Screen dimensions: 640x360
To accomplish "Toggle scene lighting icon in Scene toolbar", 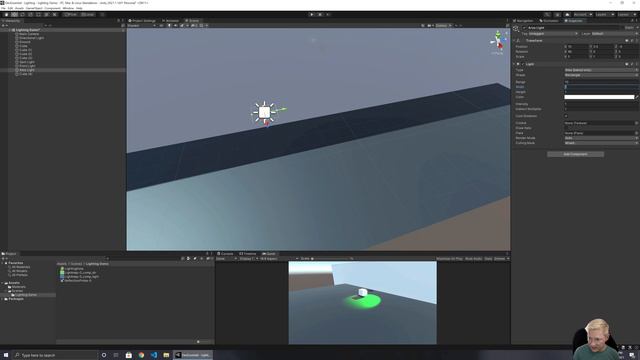I will (169, 25).
